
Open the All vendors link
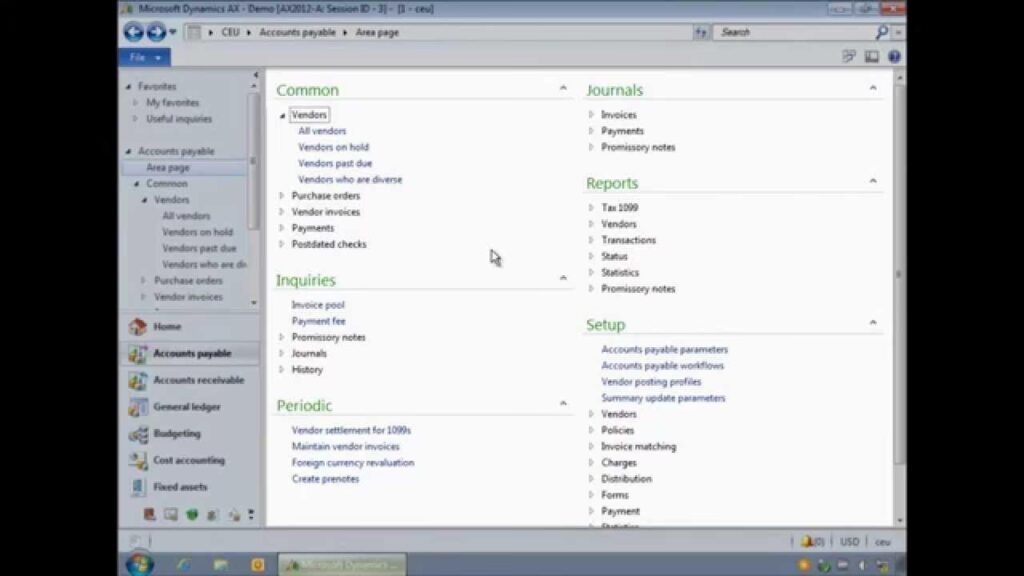coord(322,131)
